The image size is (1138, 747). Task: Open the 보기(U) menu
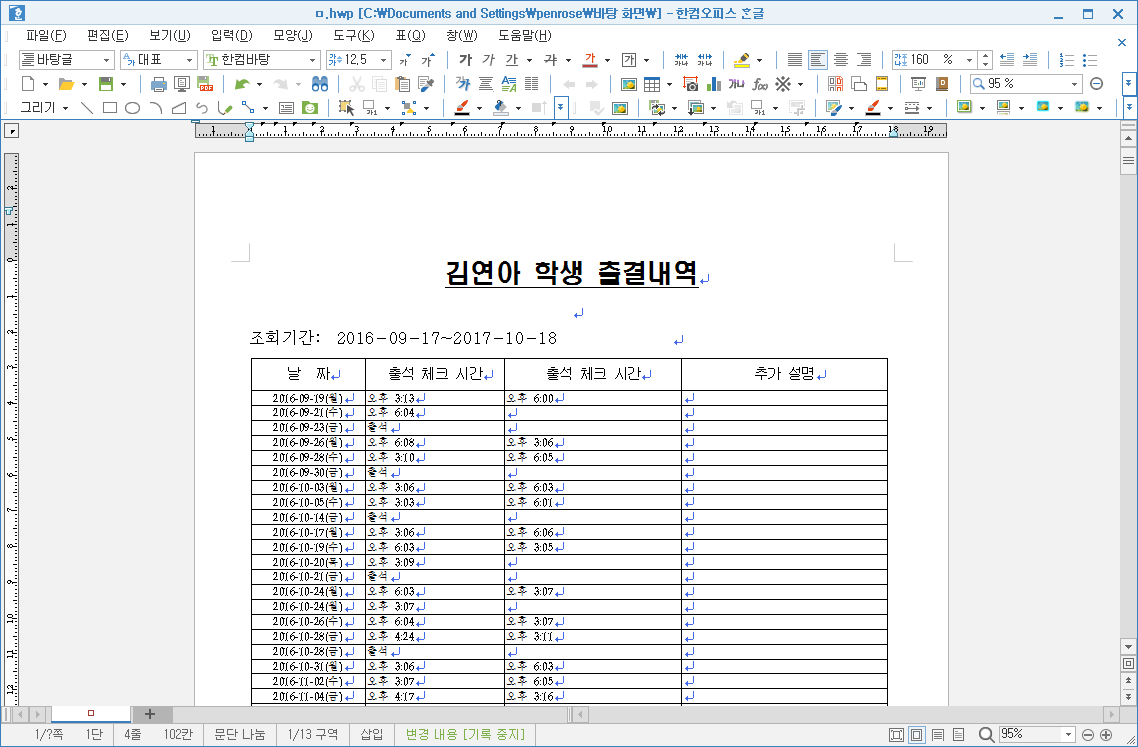[x=170, y=36]
